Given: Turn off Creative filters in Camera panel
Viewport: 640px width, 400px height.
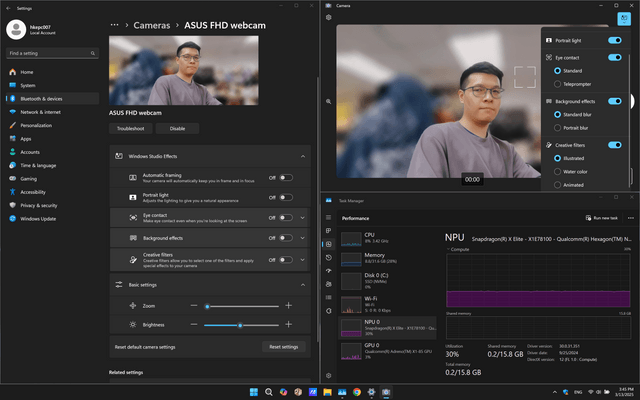Looking at the screenshot, I should coord(615,145).
